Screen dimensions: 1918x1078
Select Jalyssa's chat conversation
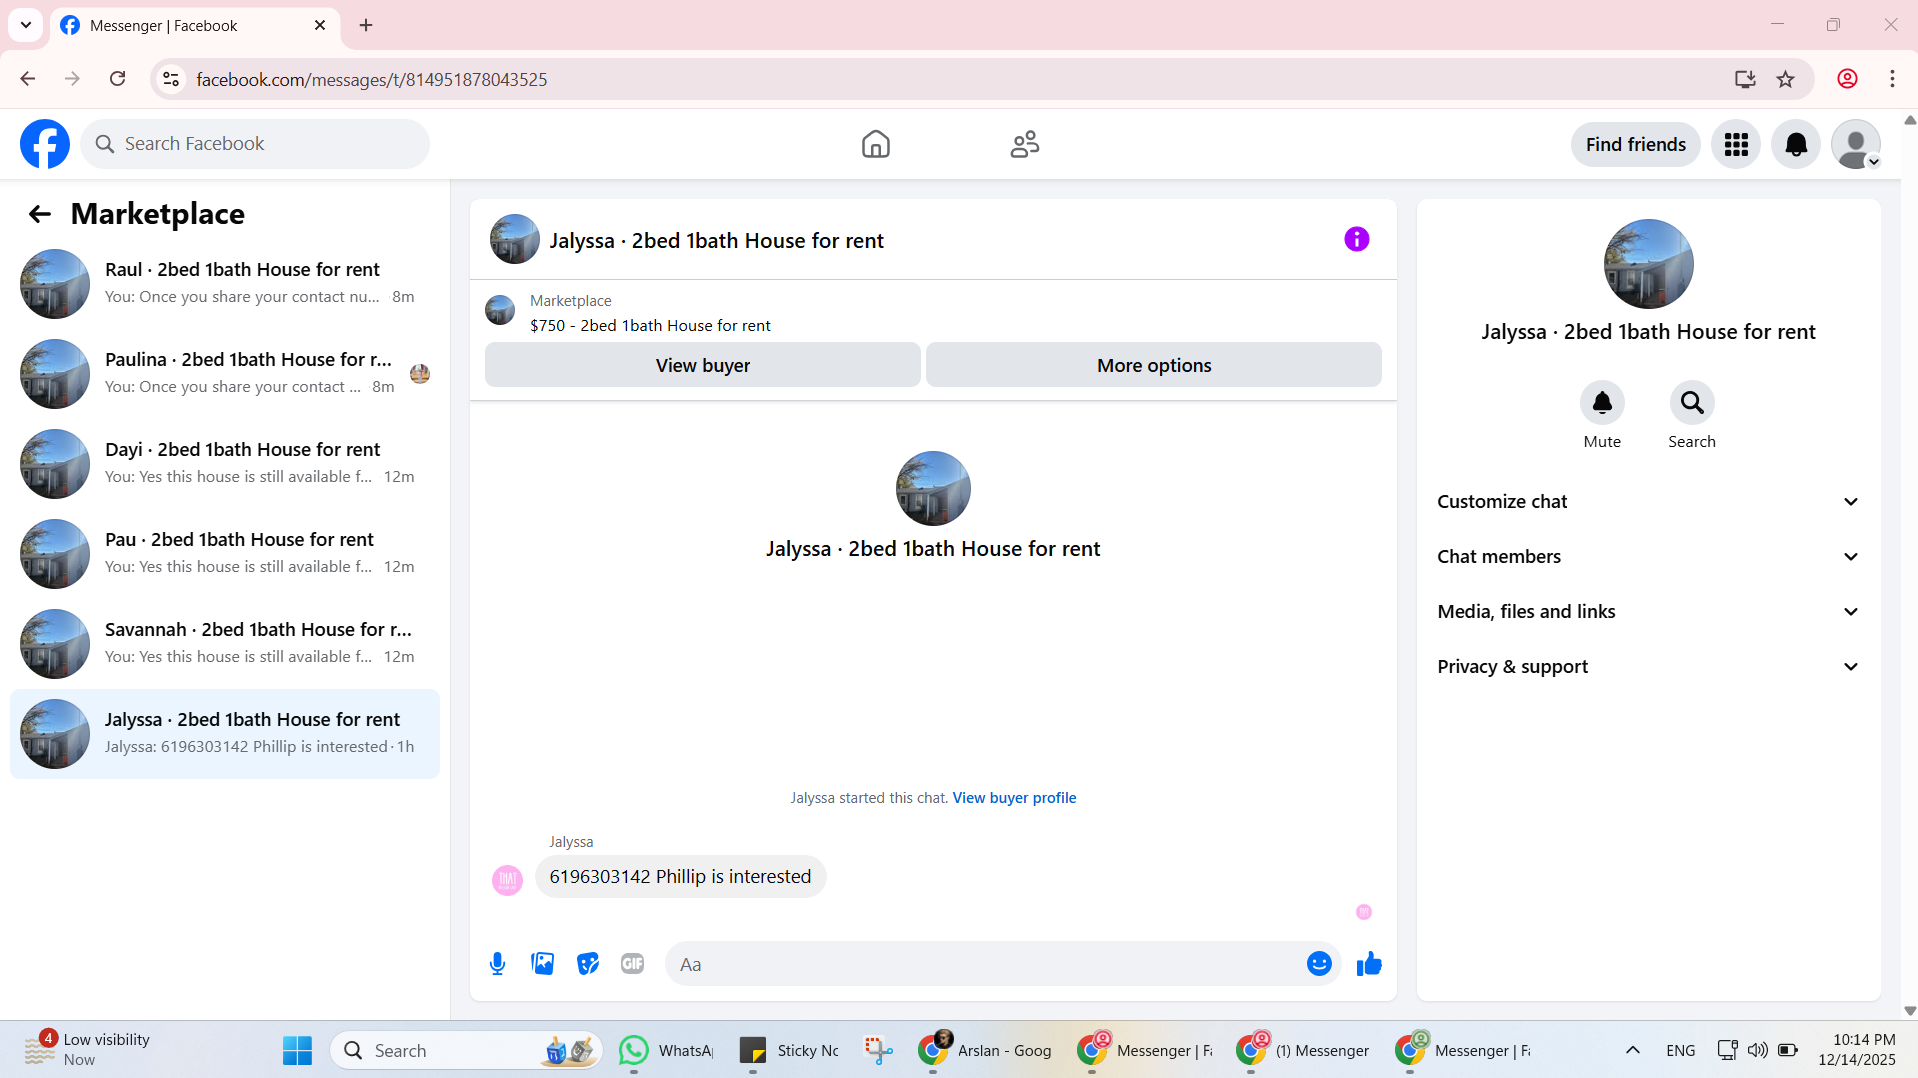pyautogui.click(x=225, y=734)
